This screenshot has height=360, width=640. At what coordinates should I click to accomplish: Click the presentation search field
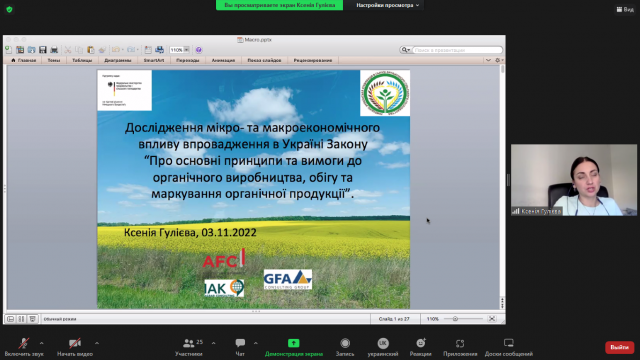457,50
